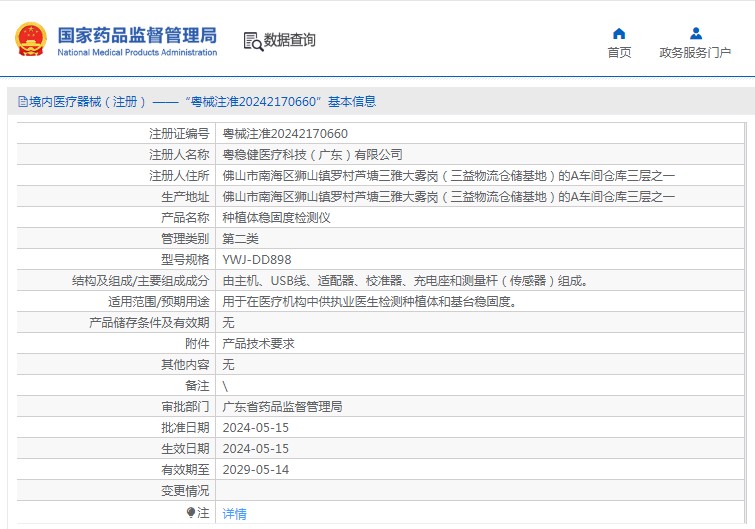Click the 数据查询 label
The width and height of the screenshot is (755, 529).
(x=289, y=40)
